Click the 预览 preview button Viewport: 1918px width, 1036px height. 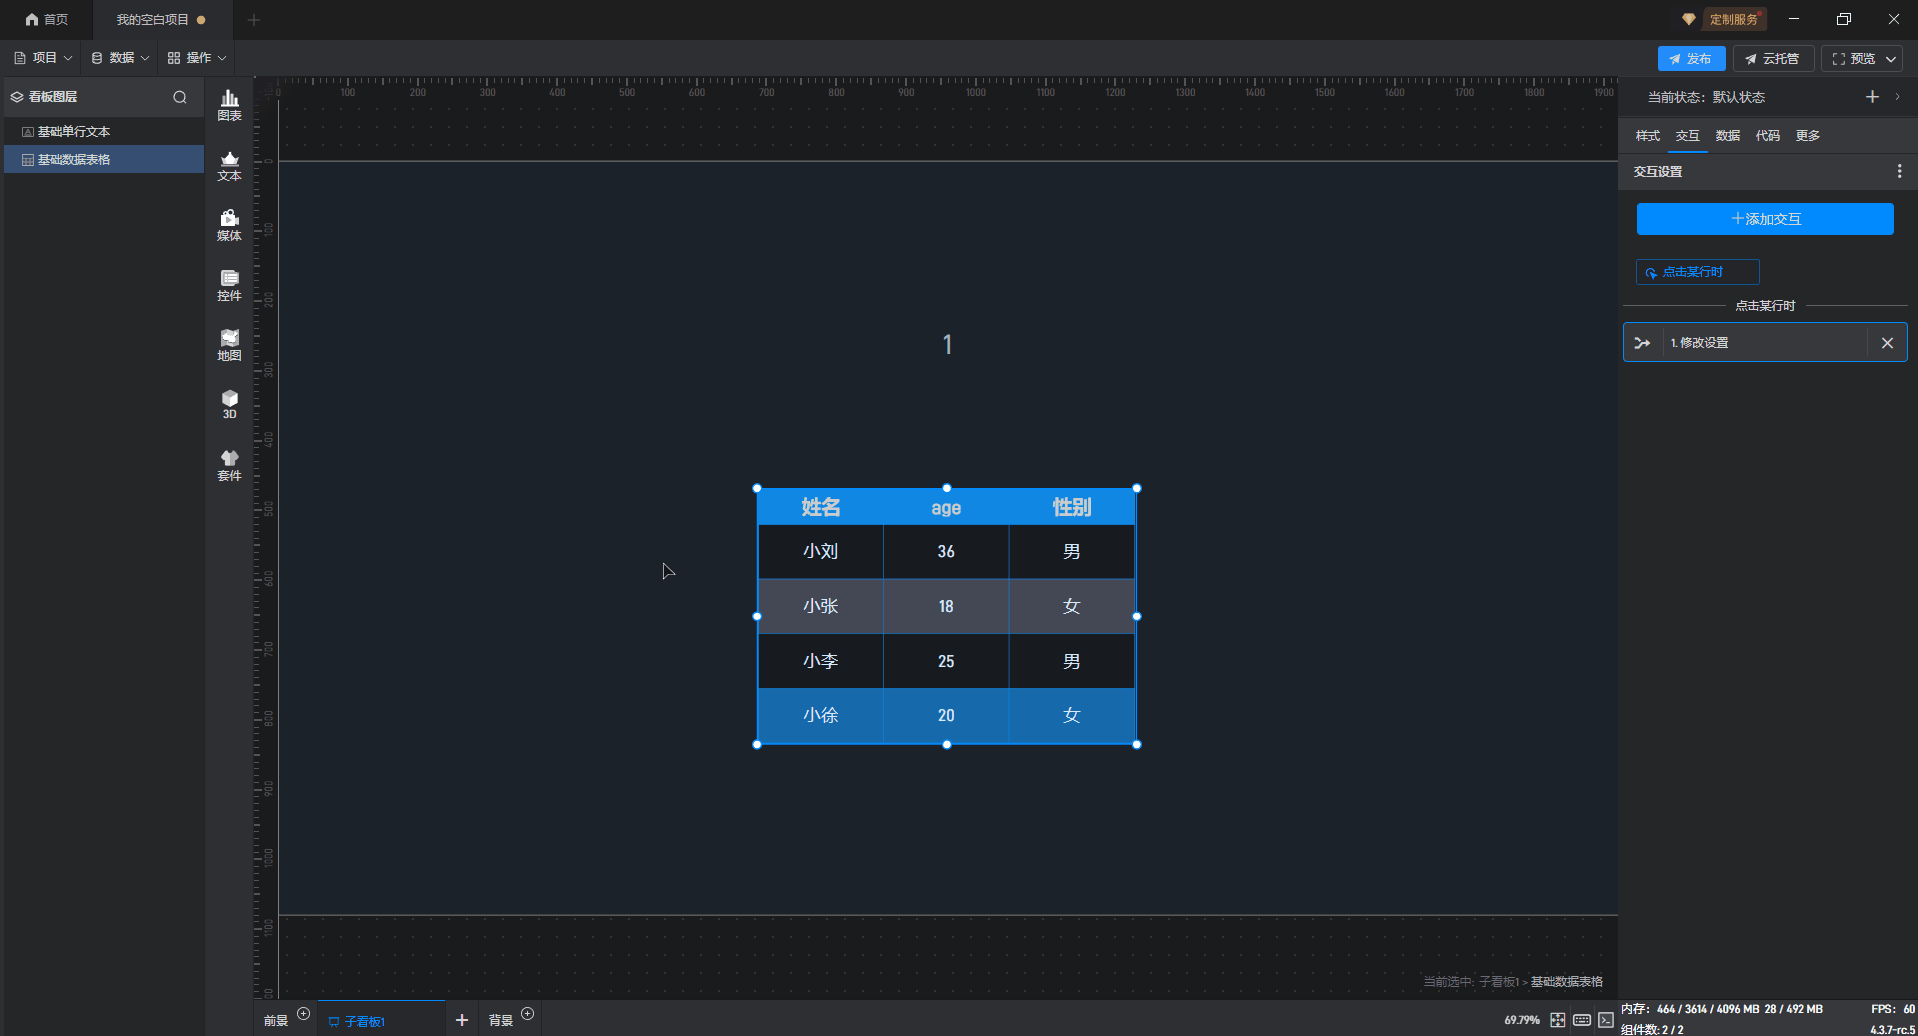tap(1854, 59)
